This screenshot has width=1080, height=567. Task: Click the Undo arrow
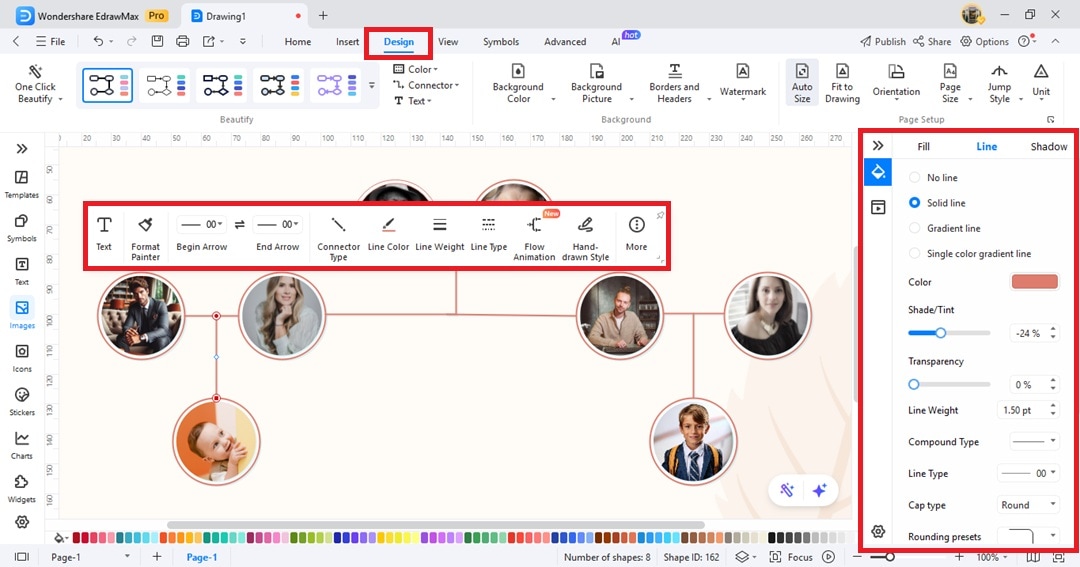click(x=98, y=41)
